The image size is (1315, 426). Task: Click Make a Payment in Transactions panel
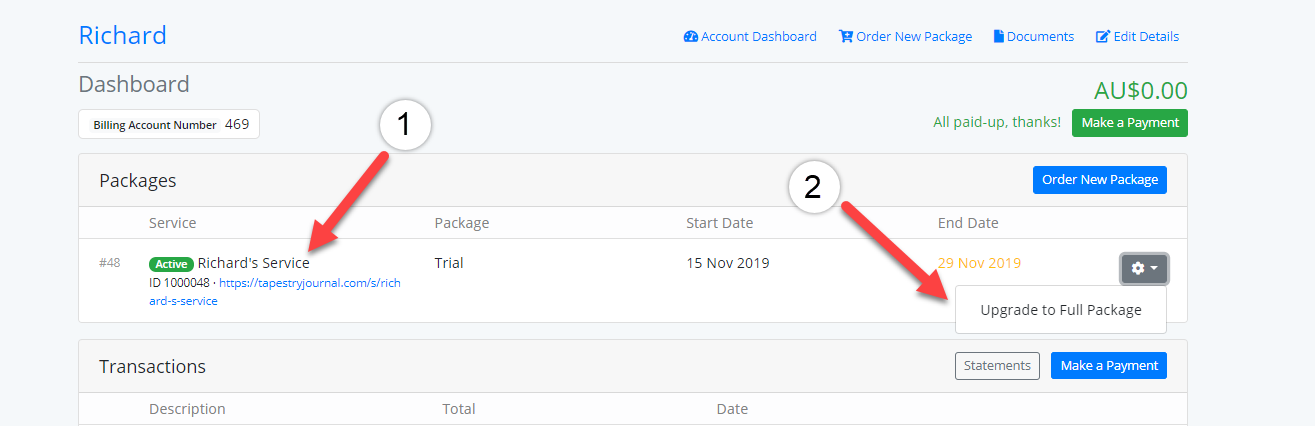coord(1108,366)
